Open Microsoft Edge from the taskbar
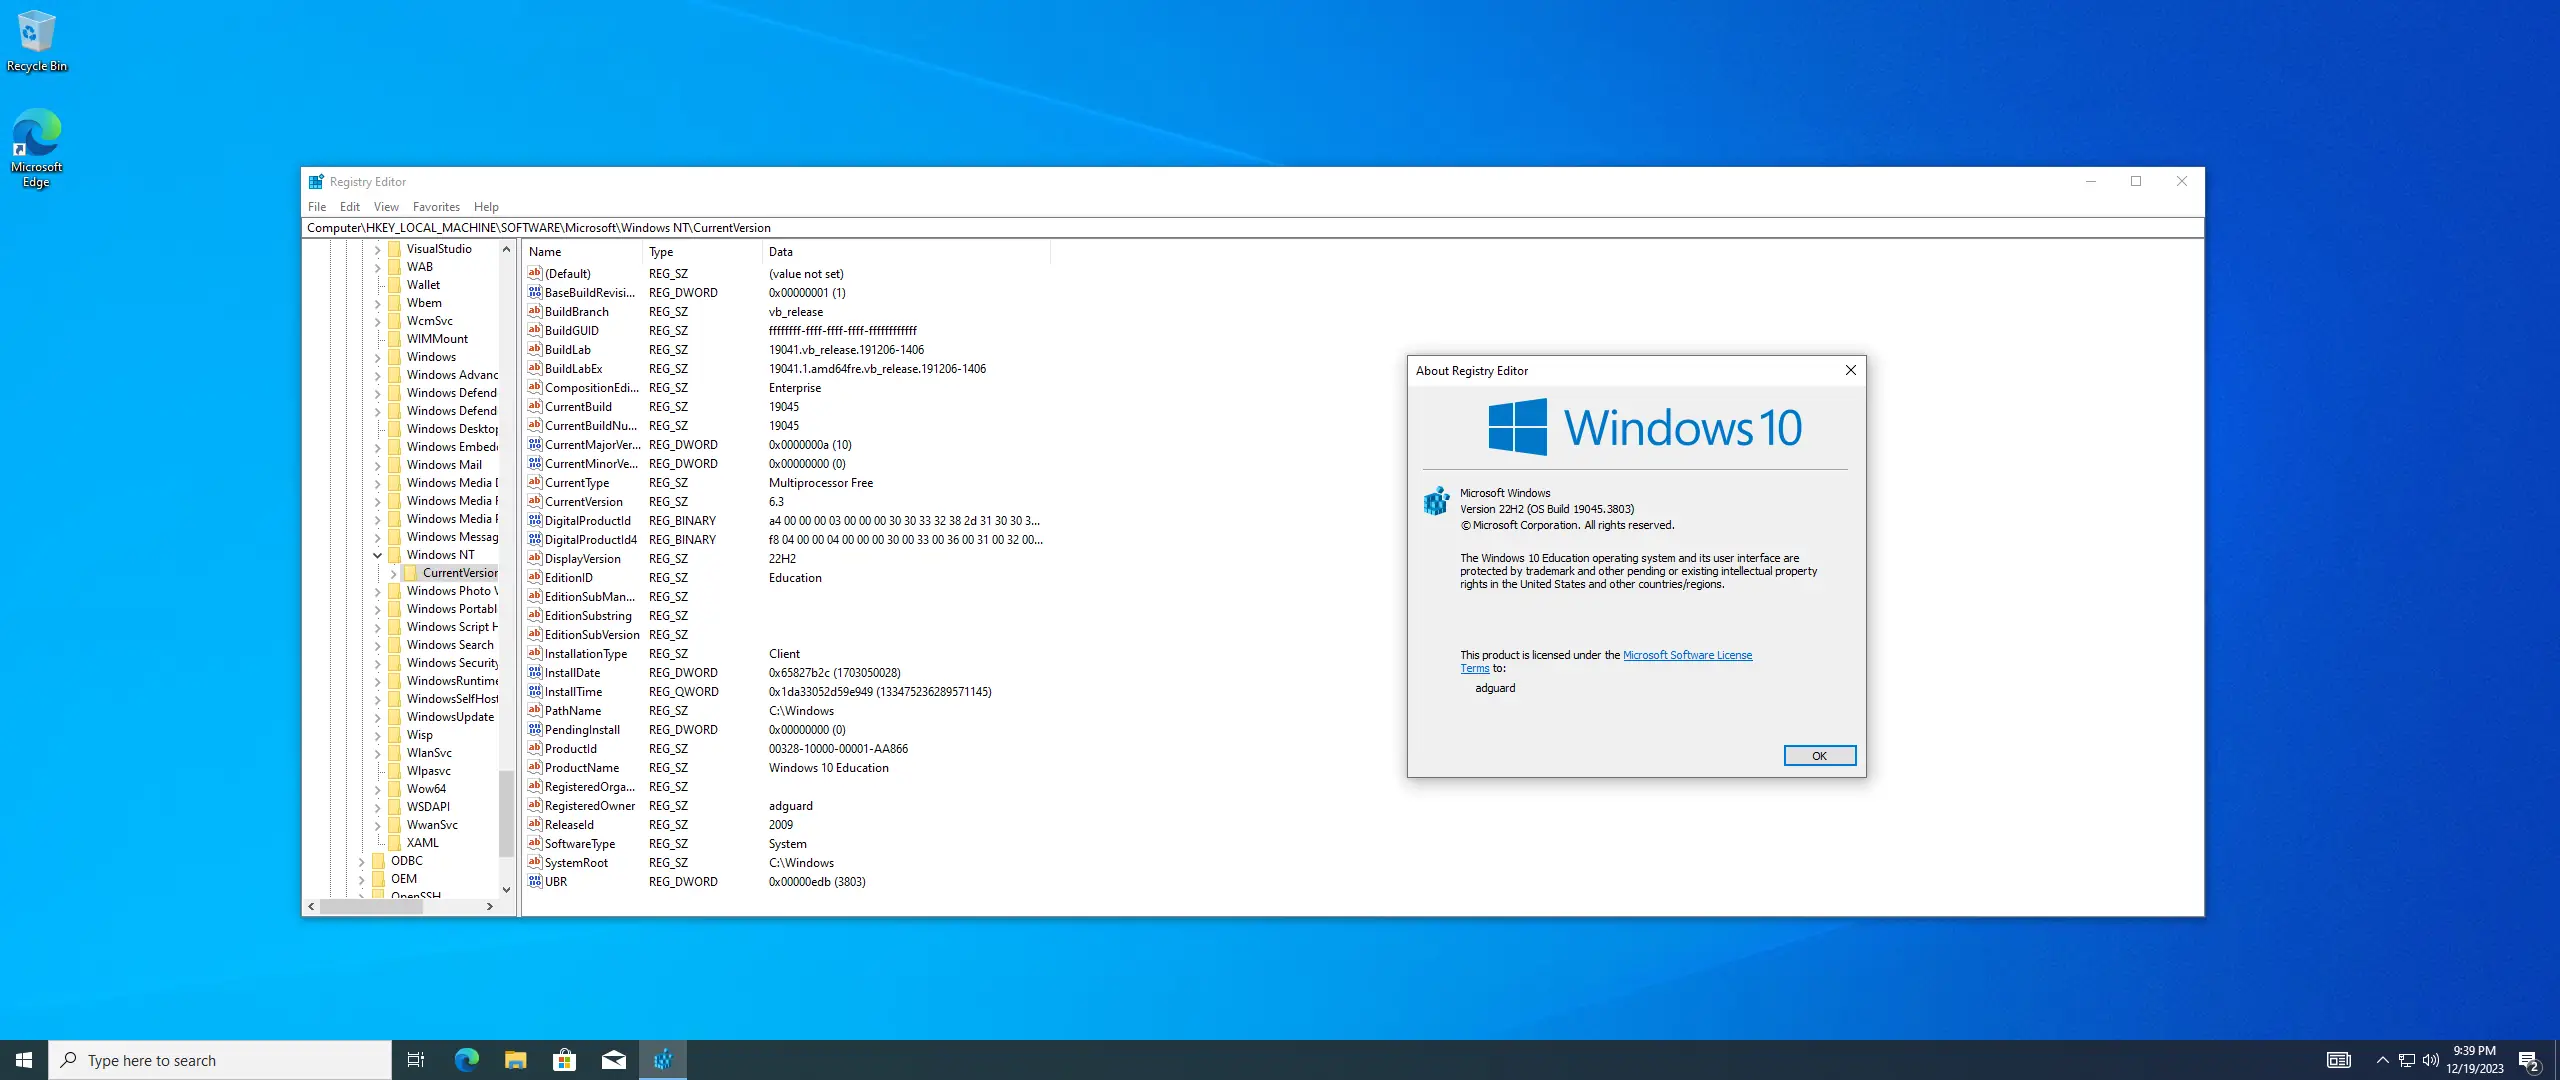 coord(466,1060)
